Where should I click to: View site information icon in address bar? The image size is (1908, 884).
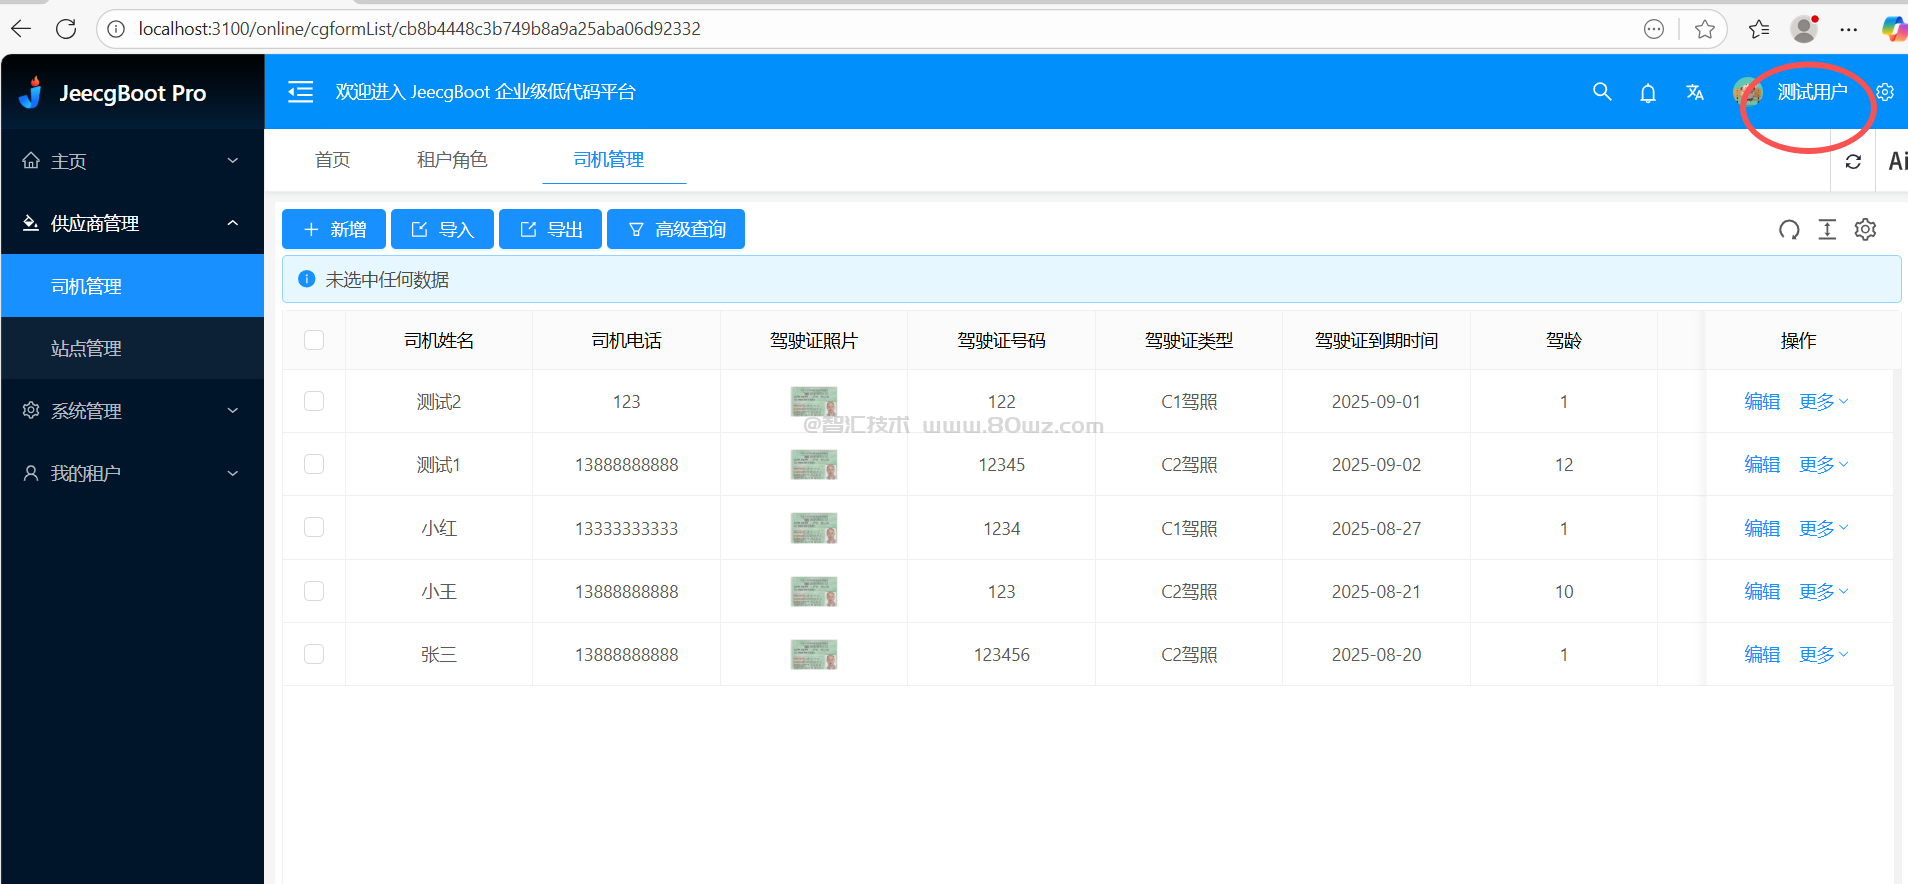tap(116, 29)
